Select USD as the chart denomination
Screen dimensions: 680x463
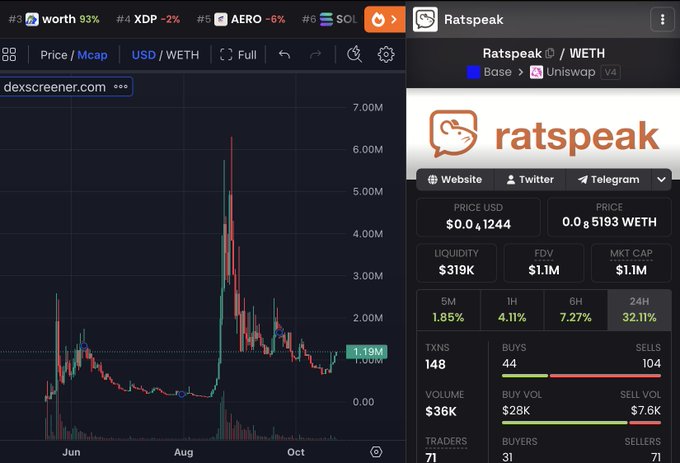143,55
